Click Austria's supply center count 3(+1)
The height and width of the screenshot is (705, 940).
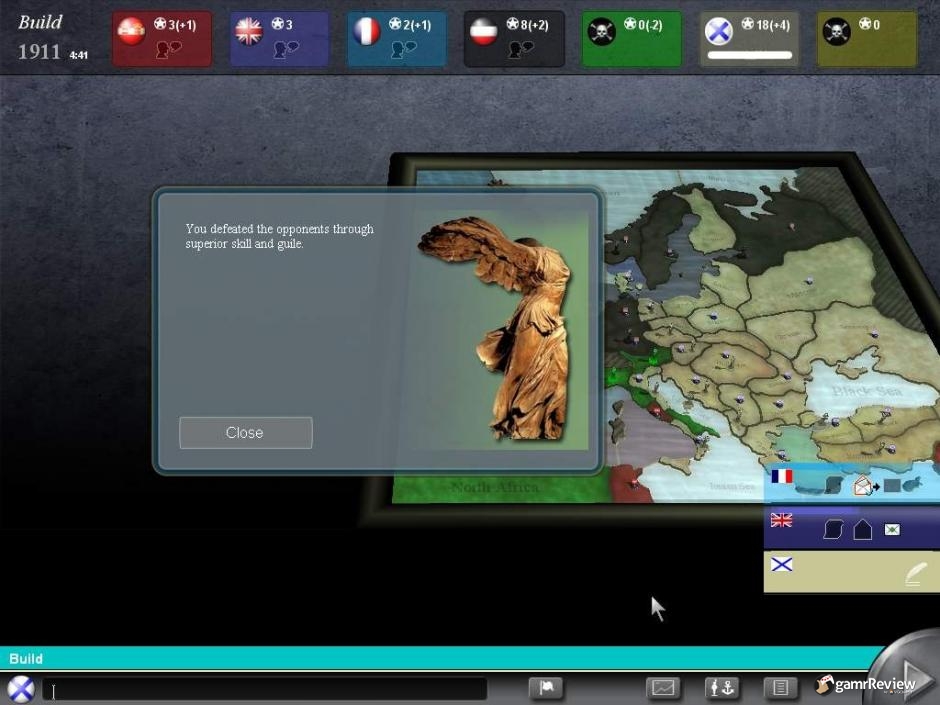175,25
